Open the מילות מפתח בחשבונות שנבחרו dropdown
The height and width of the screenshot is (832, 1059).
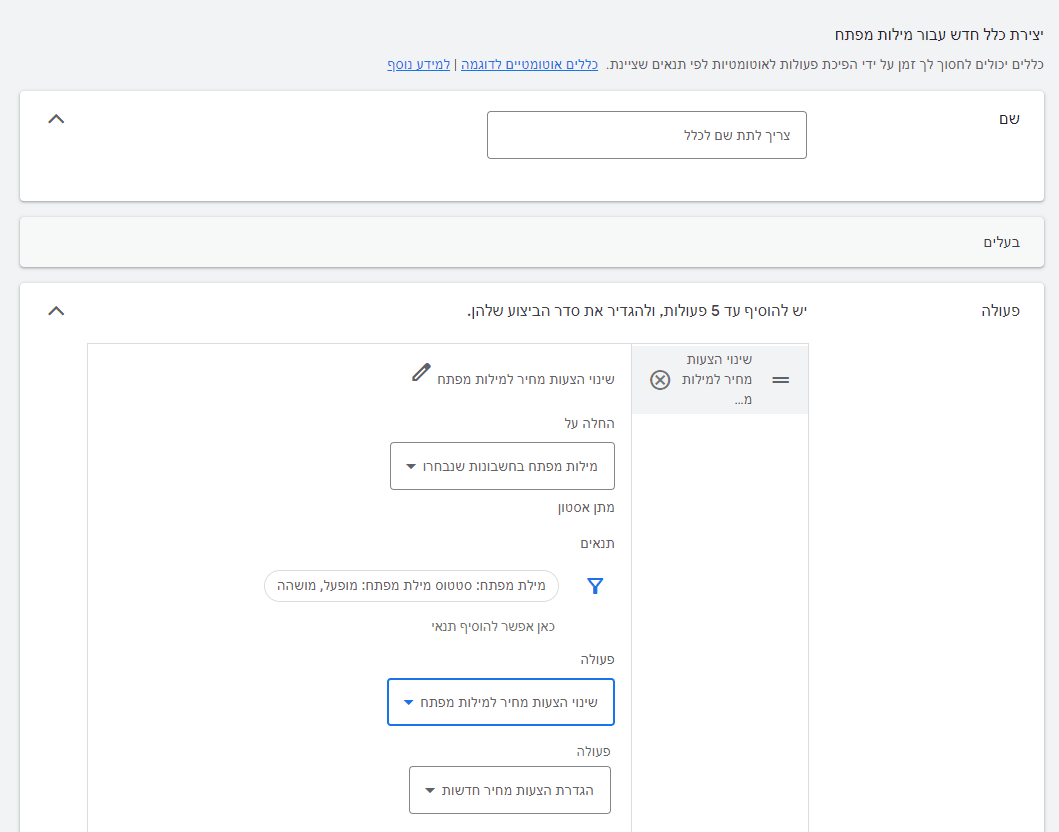502,466
